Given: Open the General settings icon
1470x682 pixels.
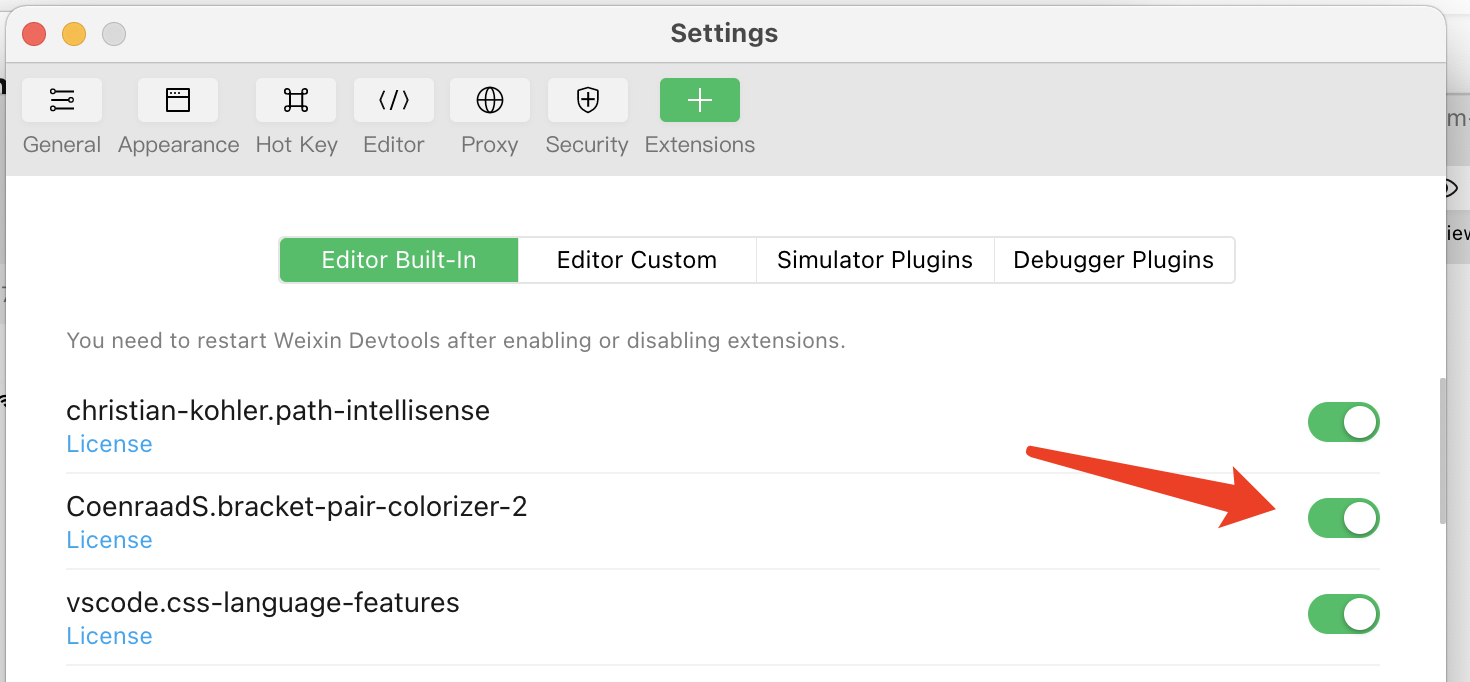Looking at the screenshot, I should 62,100.
